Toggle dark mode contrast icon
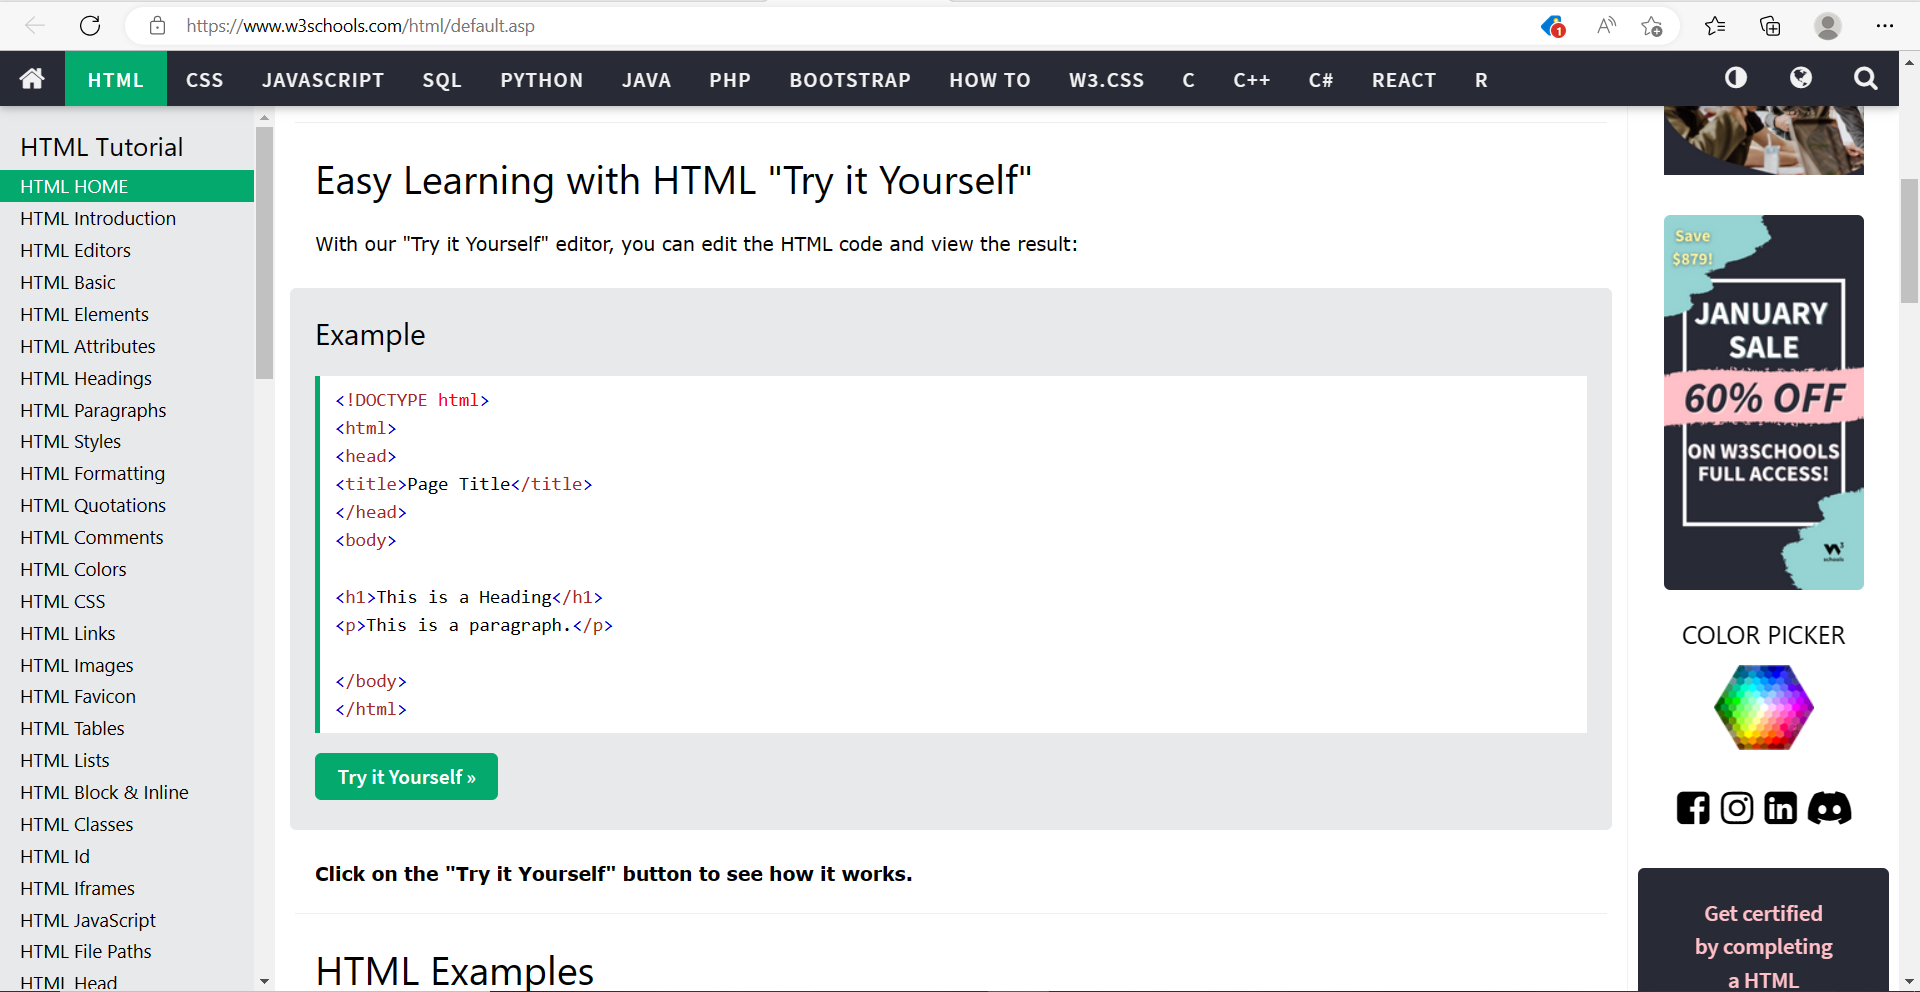This screenshot has width=1920, height=992. (x=1736, y=78)
